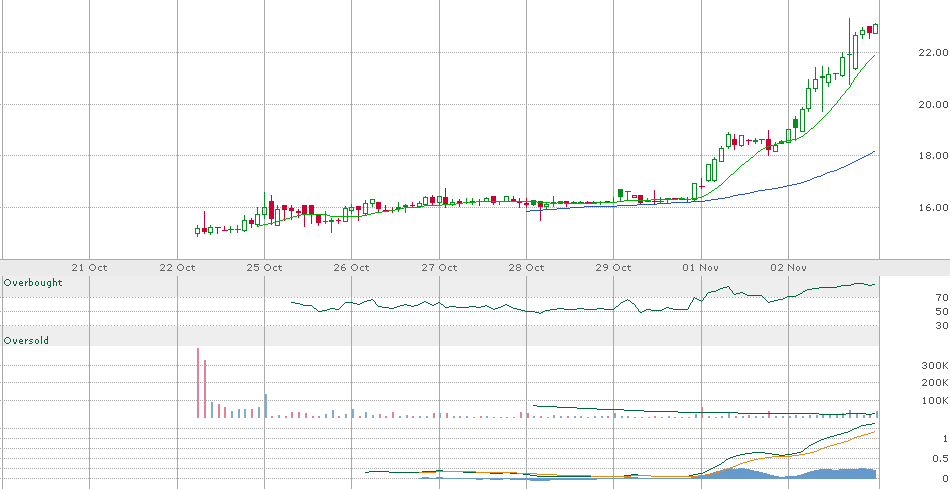Screen dimensions: 950x489
Task: Click the 27 Oct date label
Action: [439, 267]
